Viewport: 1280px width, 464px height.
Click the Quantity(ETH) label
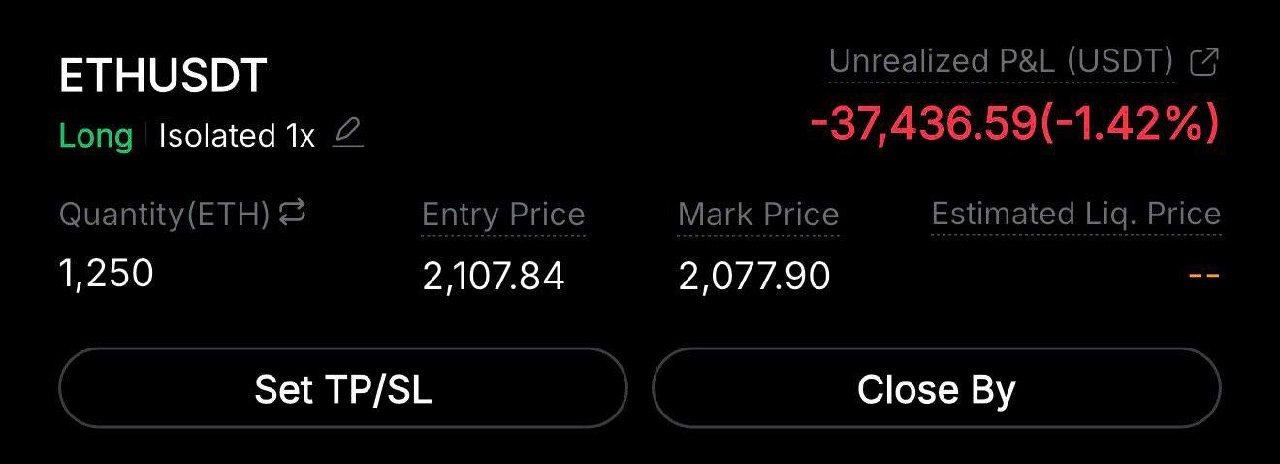(x=165, y=214)
